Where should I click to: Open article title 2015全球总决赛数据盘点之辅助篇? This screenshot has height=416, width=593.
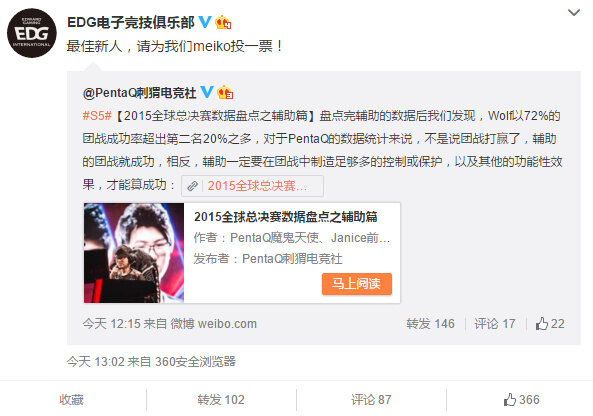tap(286, 217)
